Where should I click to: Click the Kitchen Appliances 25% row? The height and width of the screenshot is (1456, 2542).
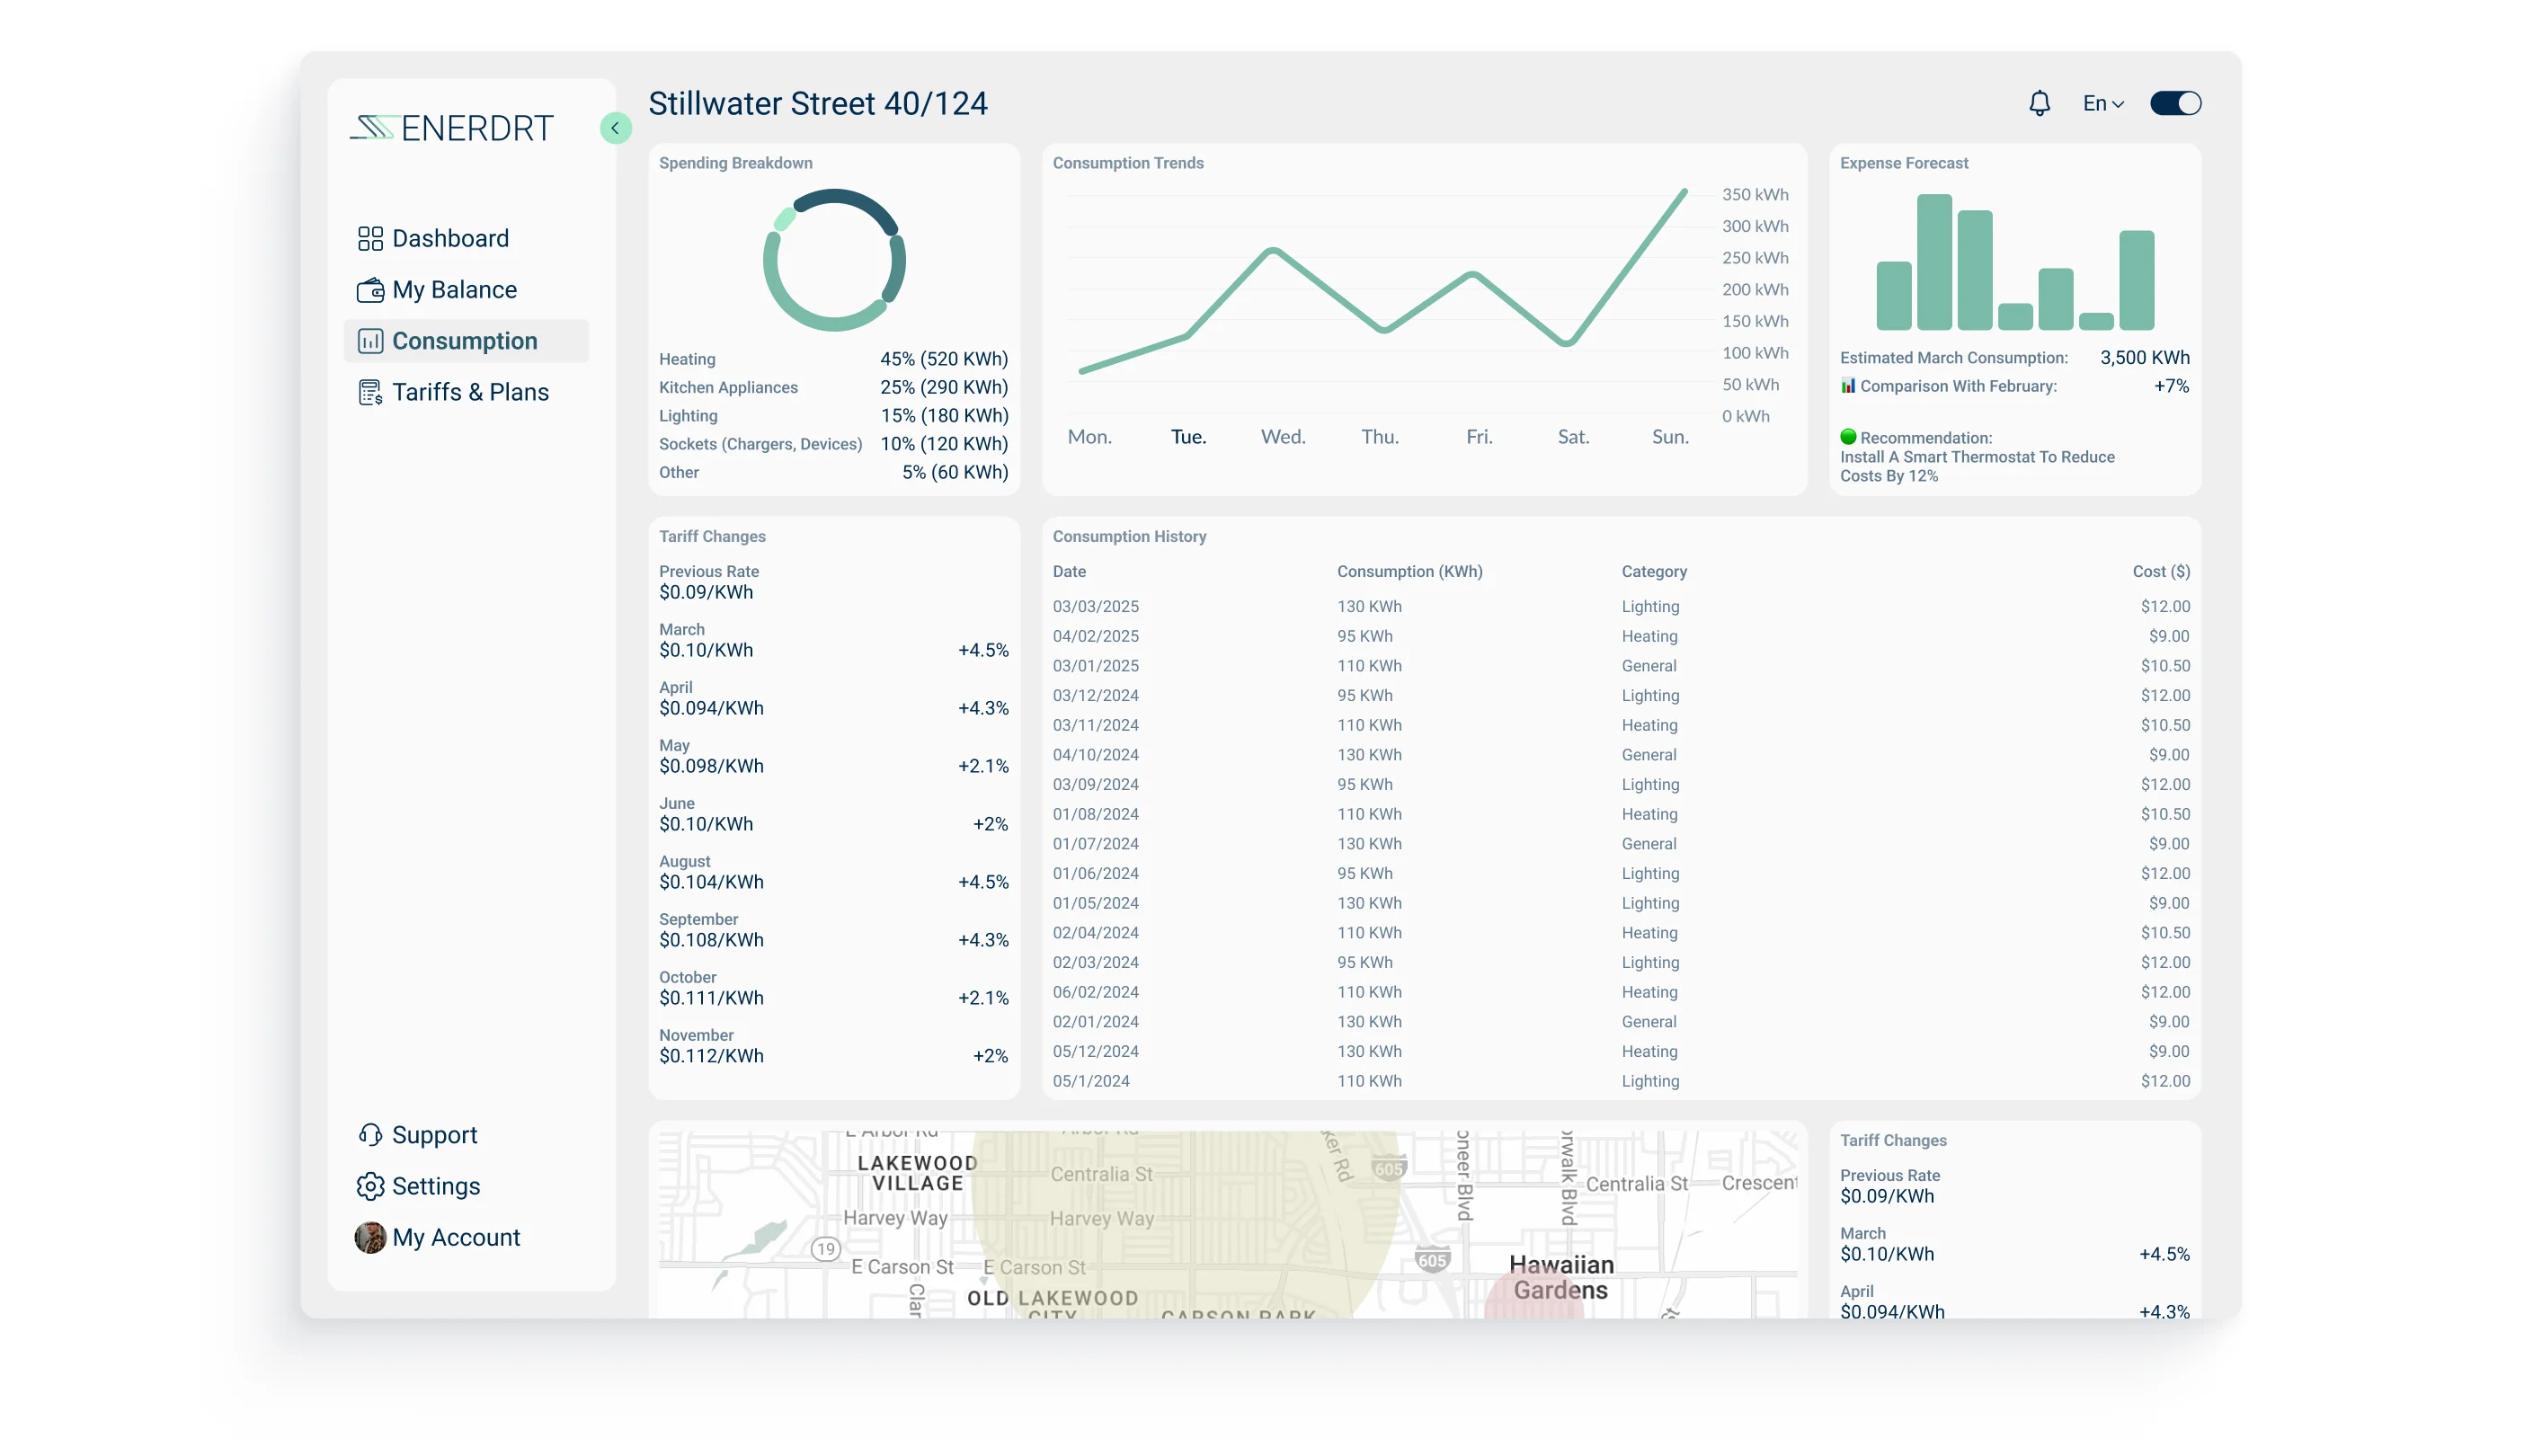(x=833, y=387)
